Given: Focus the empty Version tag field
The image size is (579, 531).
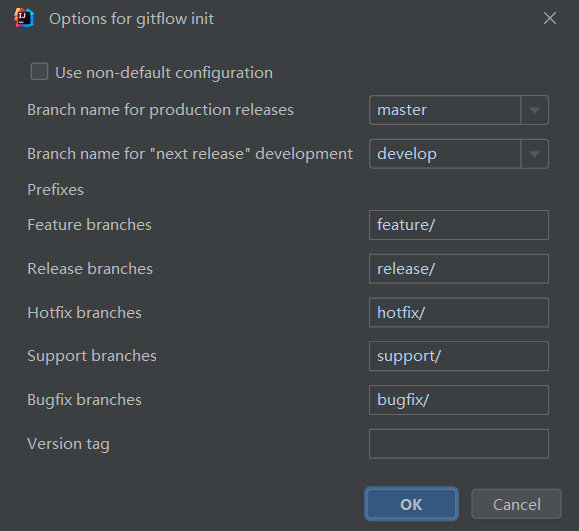Looking at the screenshot, I should (x=459, y=444).
